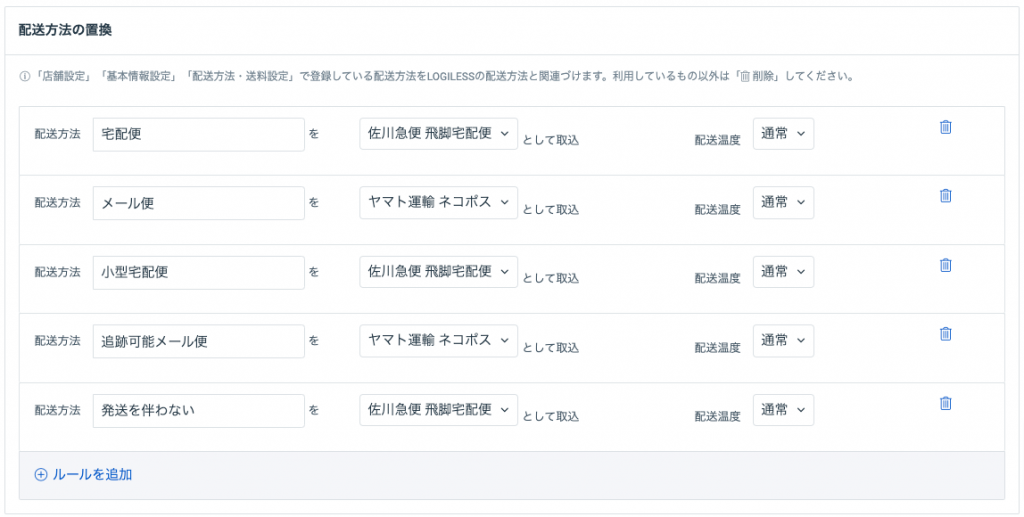Click the 宅配便 shipping method field

[x=199, y=134]
